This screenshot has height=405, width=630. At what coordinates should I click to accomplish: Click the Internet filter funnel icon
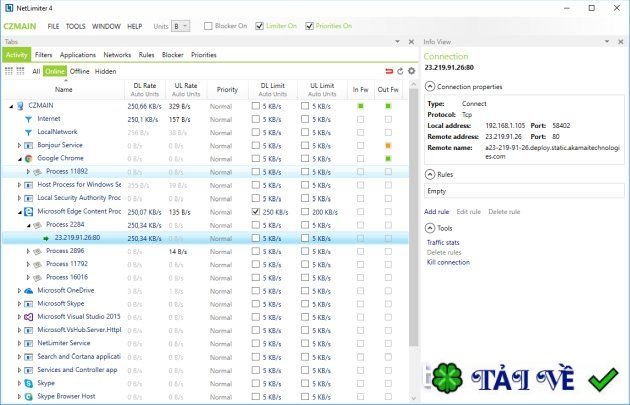click(28, 118)
